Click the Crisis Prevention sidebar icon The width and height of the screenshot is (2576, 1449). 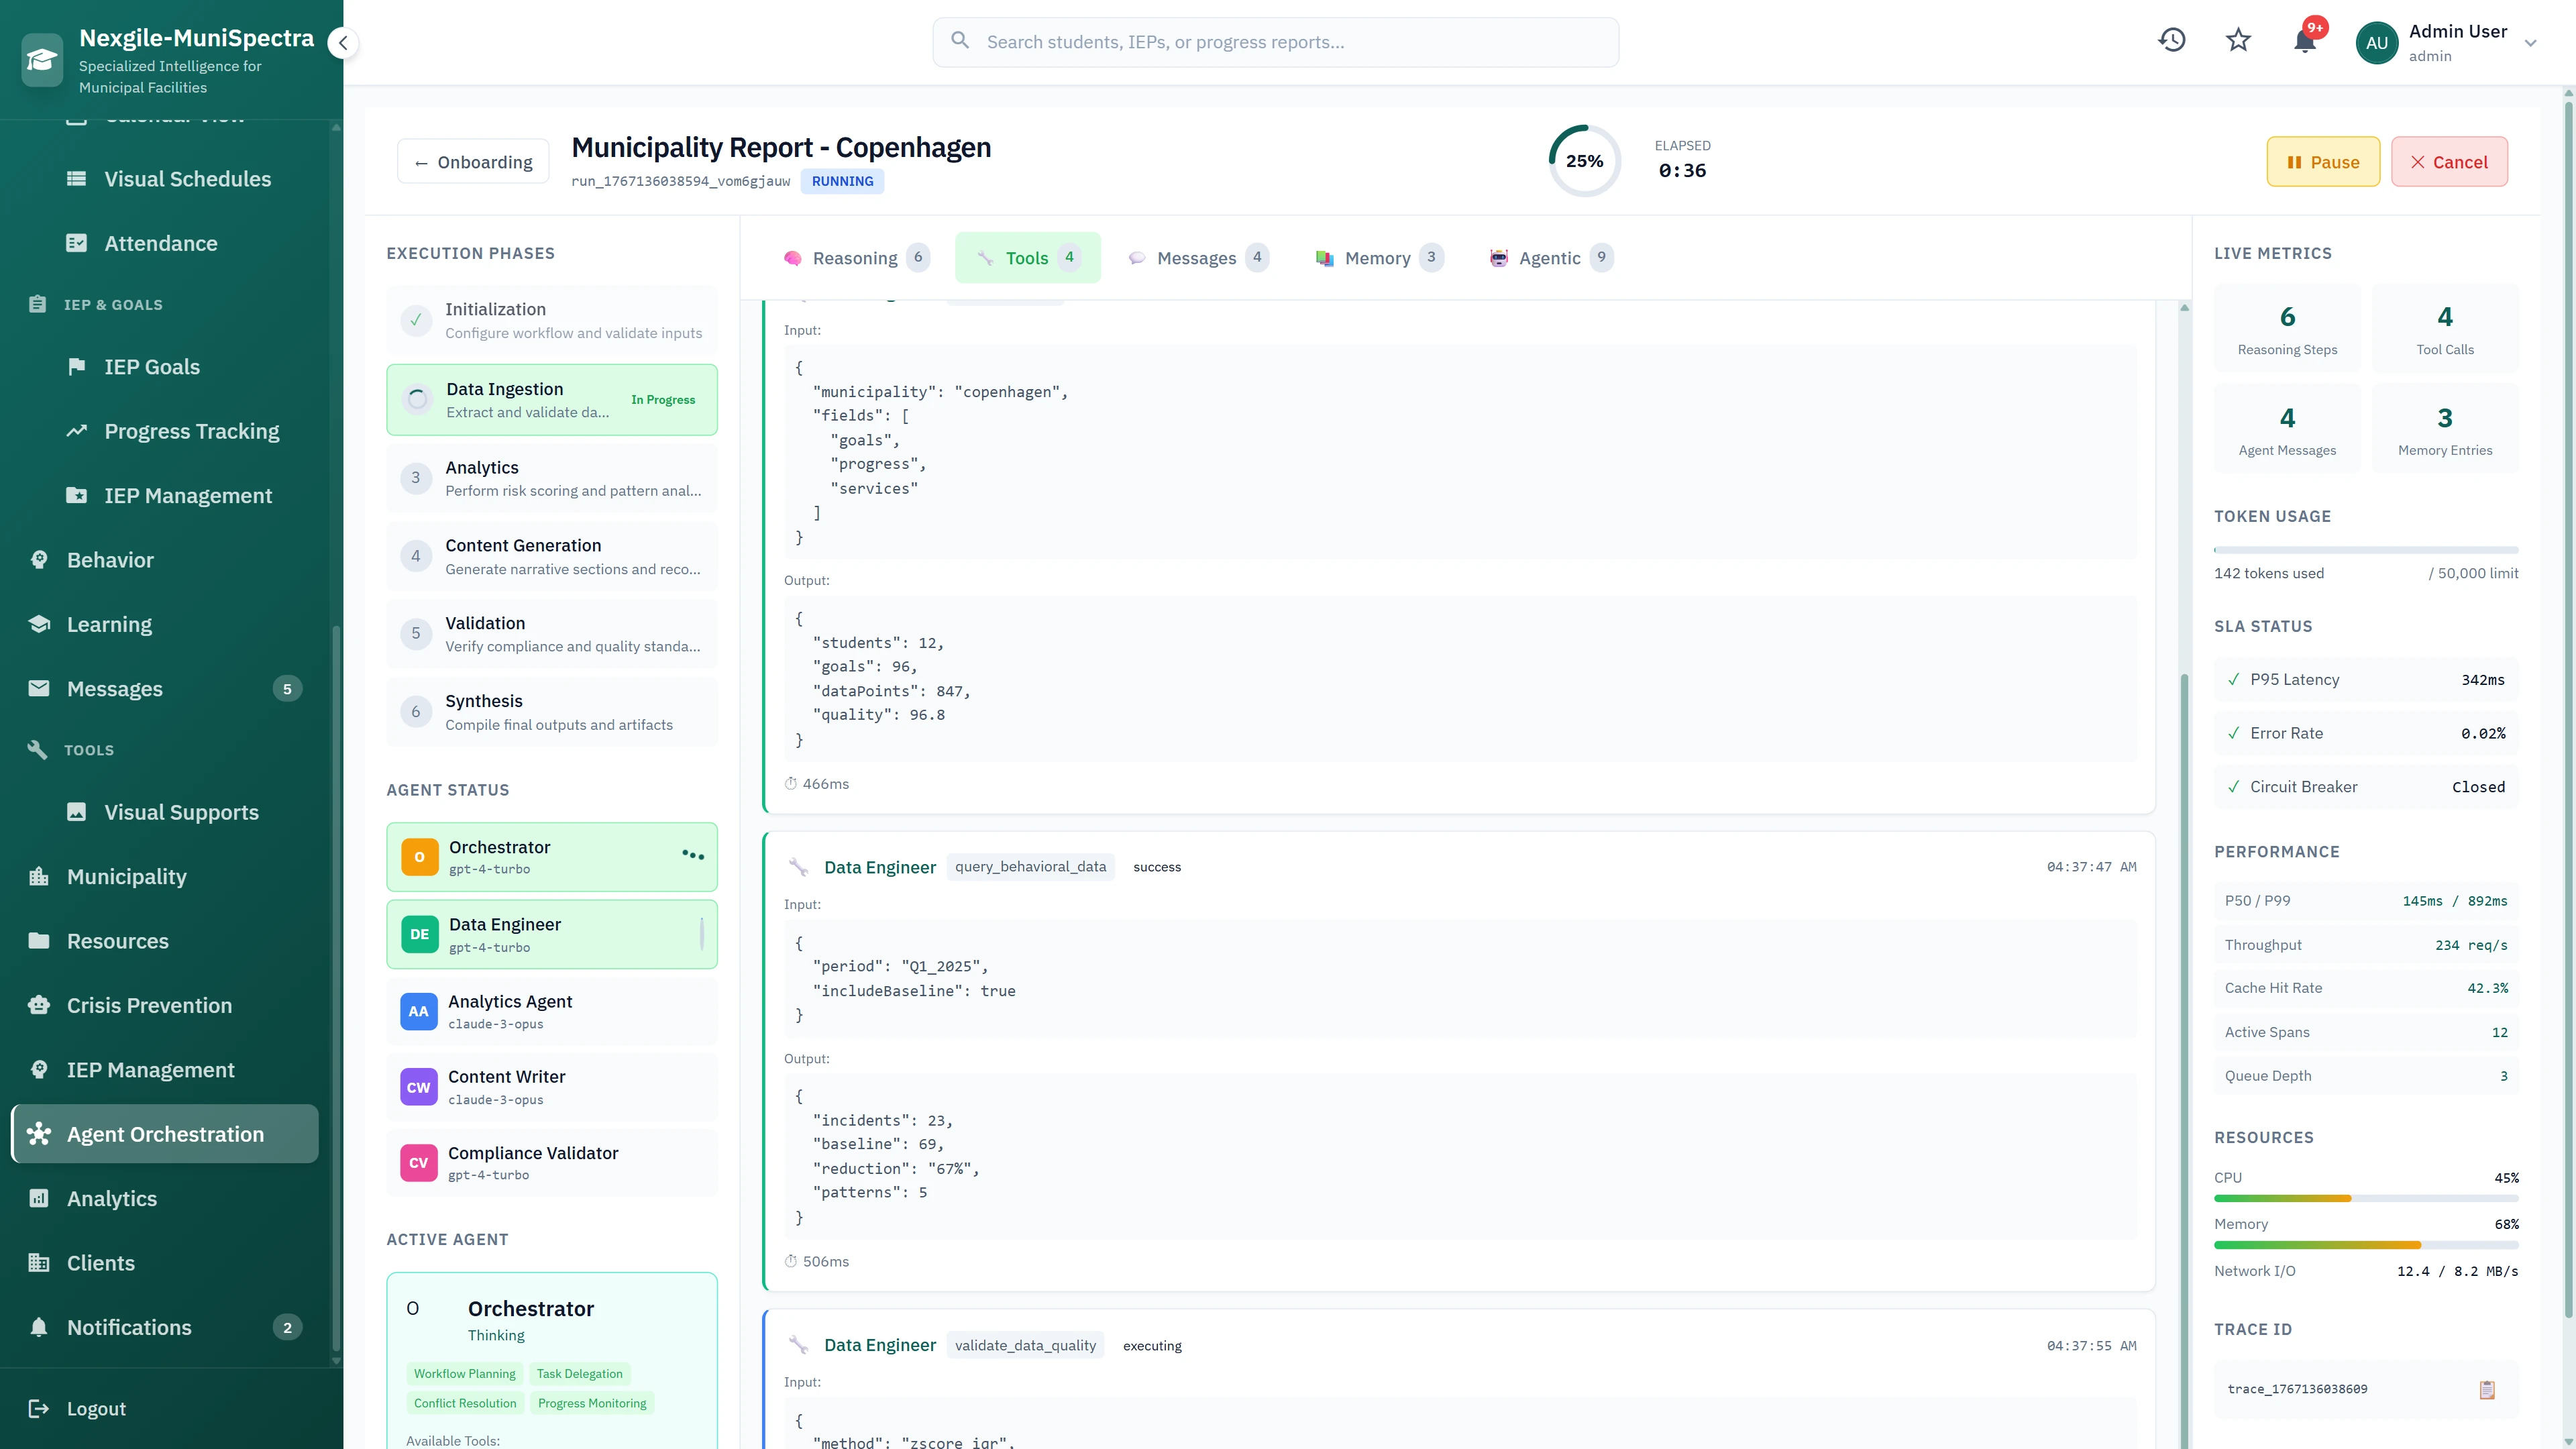(39, 1005)
